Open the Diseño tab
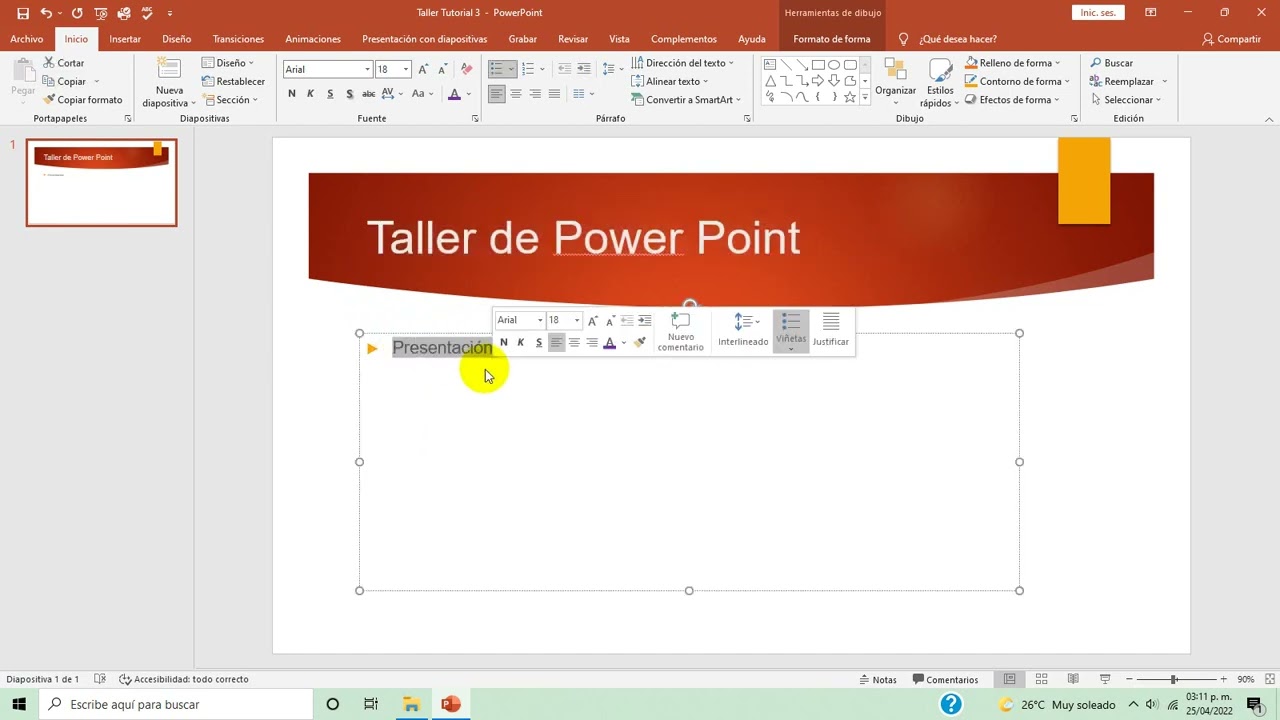This screenshot has width=1280, height=720. pyautogui.click(x=176, y=39)
